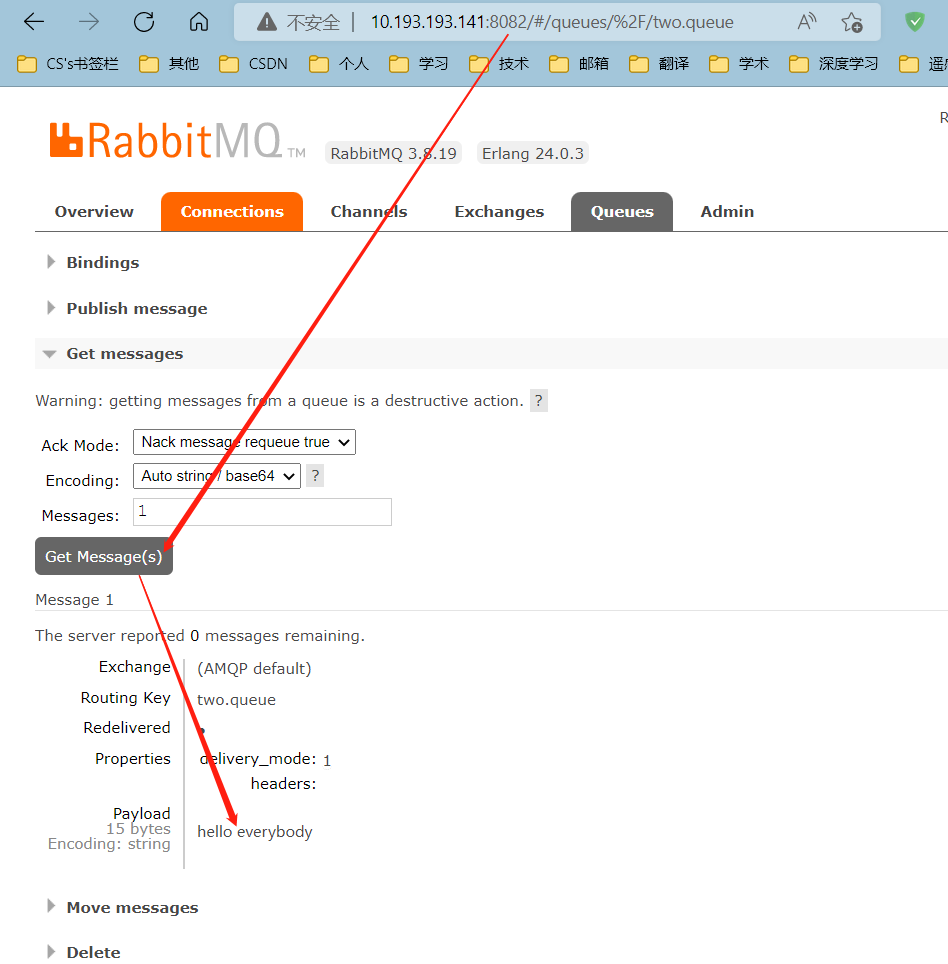Click the (AMQP default) exchange value
Image resolution: width=948 pixels, height=964 pixels.
(254, 669)
